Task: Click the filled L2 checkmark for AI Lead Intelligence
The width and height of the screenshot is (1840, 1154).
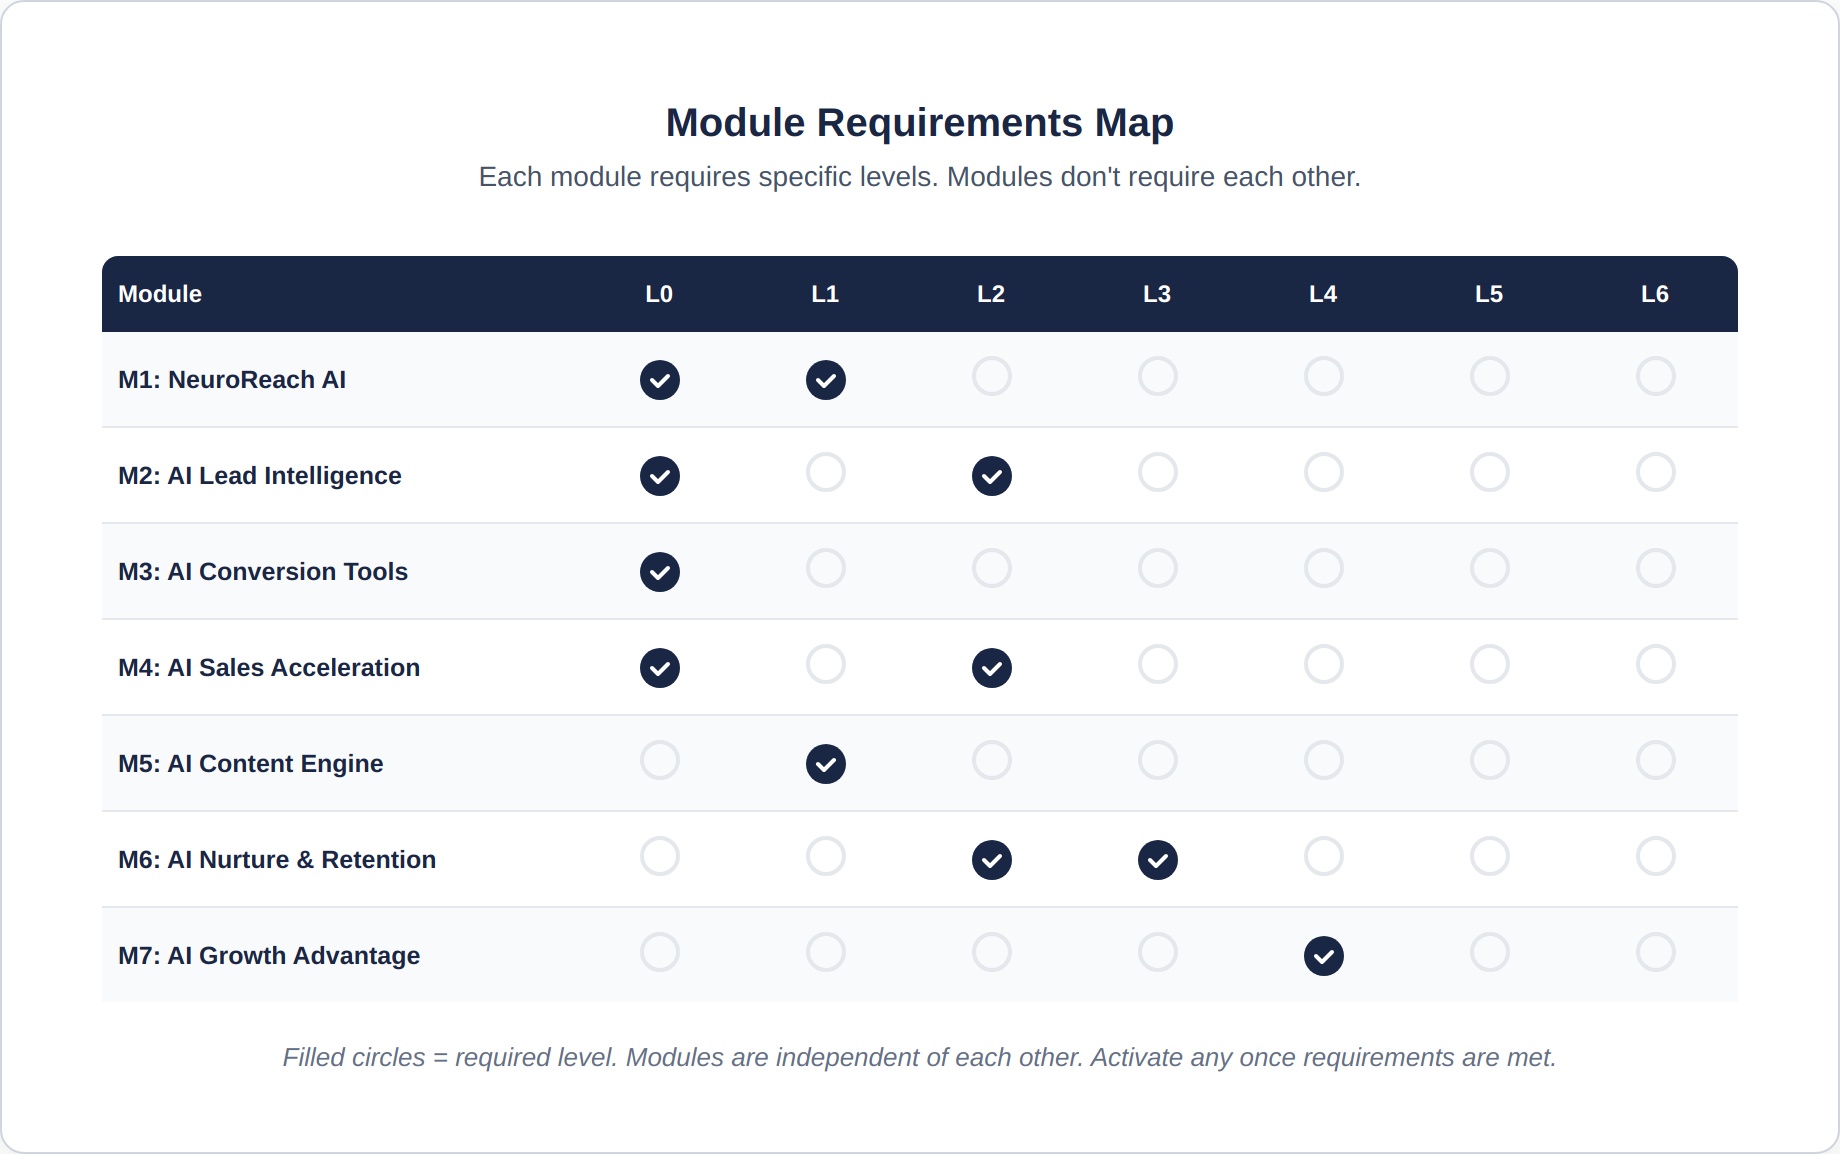Action: click(x=992, y=476)
